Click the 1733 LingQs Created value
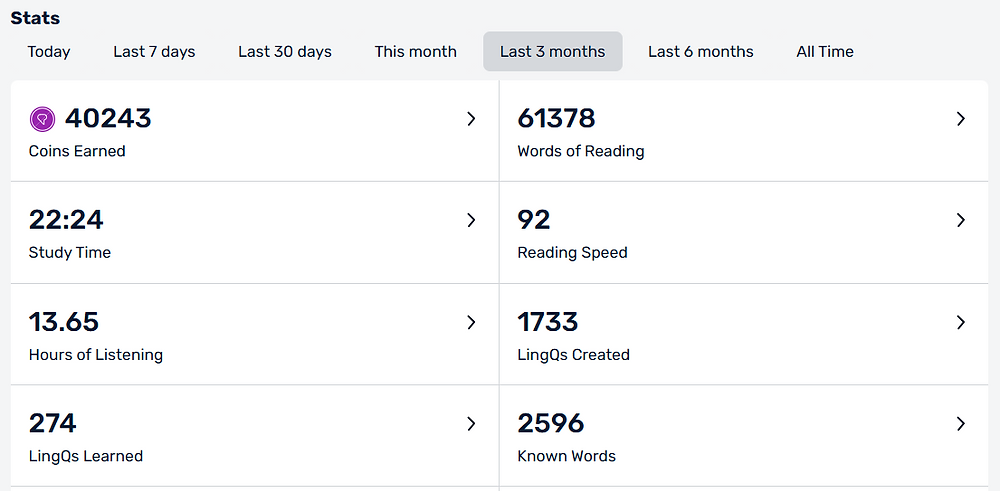Screen dimensions: 1000x491 point(548,322)
